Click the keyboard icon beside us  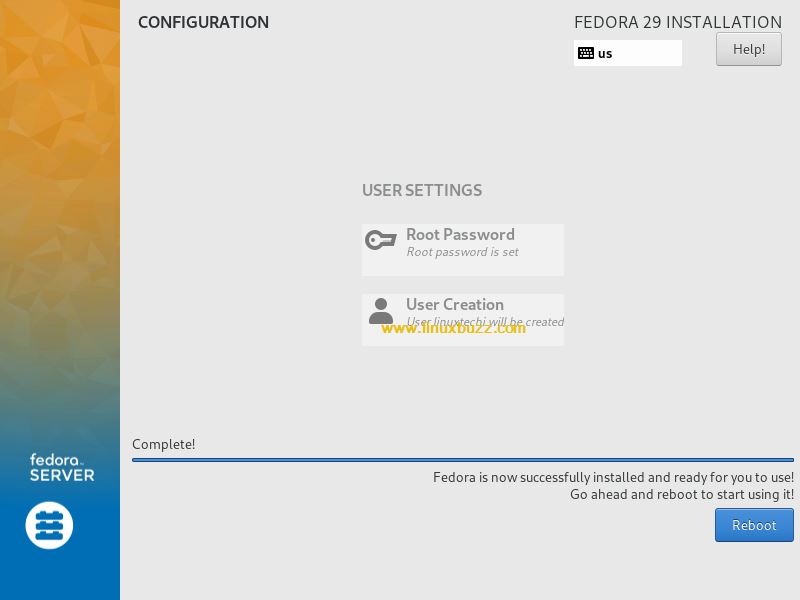[586, 53]
